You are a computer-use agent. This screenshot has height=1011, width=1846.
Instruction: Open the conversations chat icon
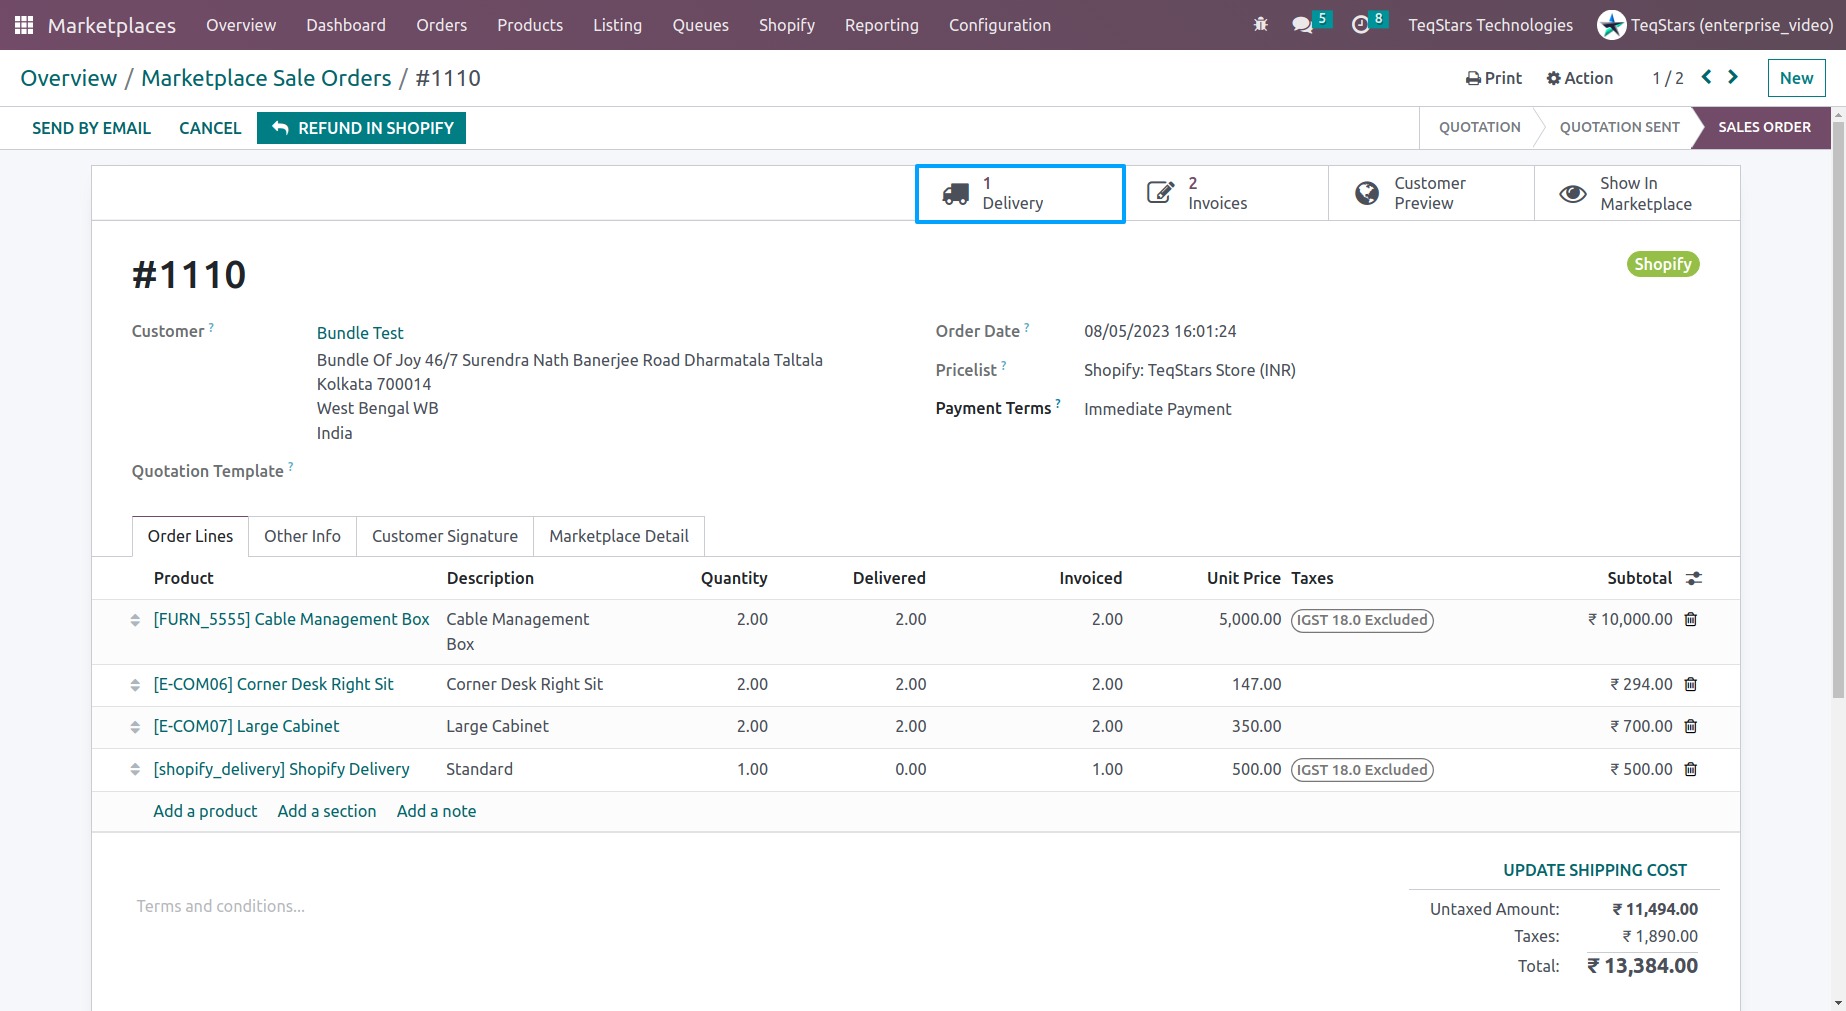point(1302,24)
